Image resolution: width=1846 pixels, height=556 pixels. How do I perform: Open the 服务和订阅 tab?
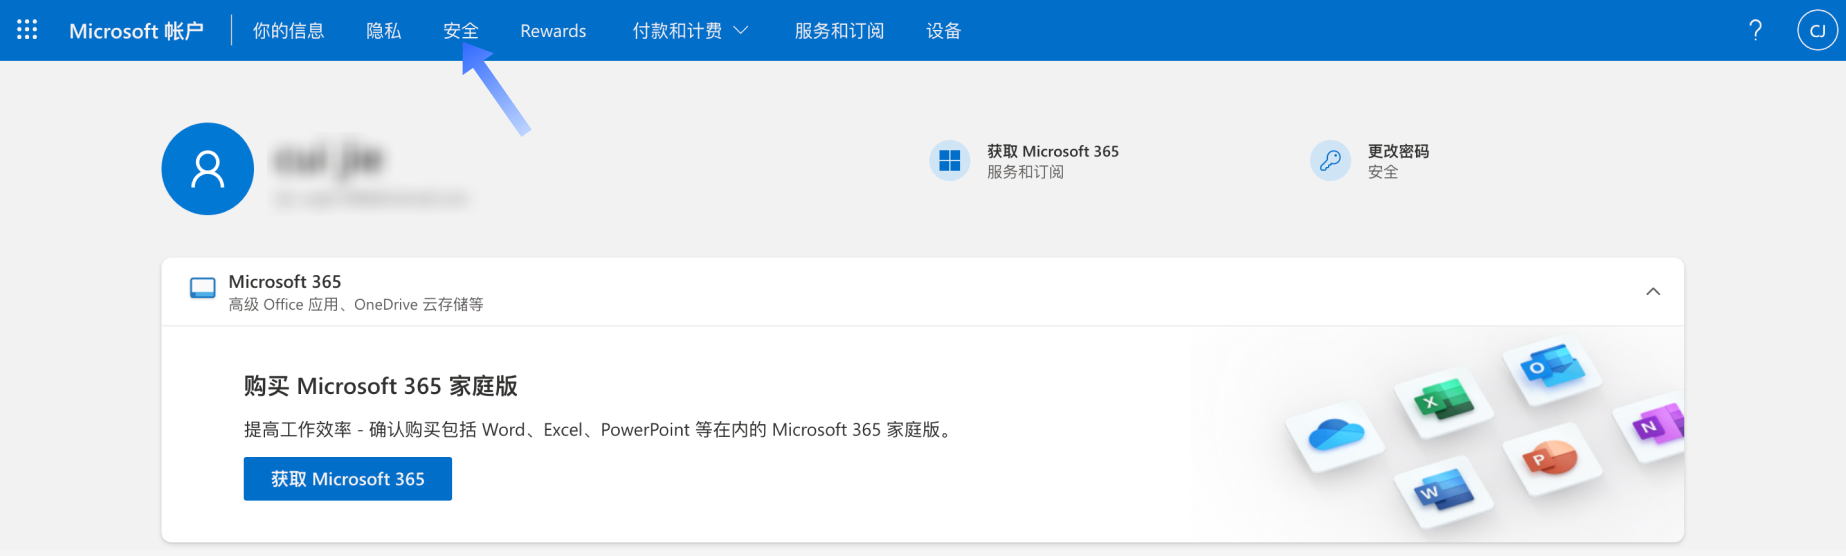pos(839,31)
